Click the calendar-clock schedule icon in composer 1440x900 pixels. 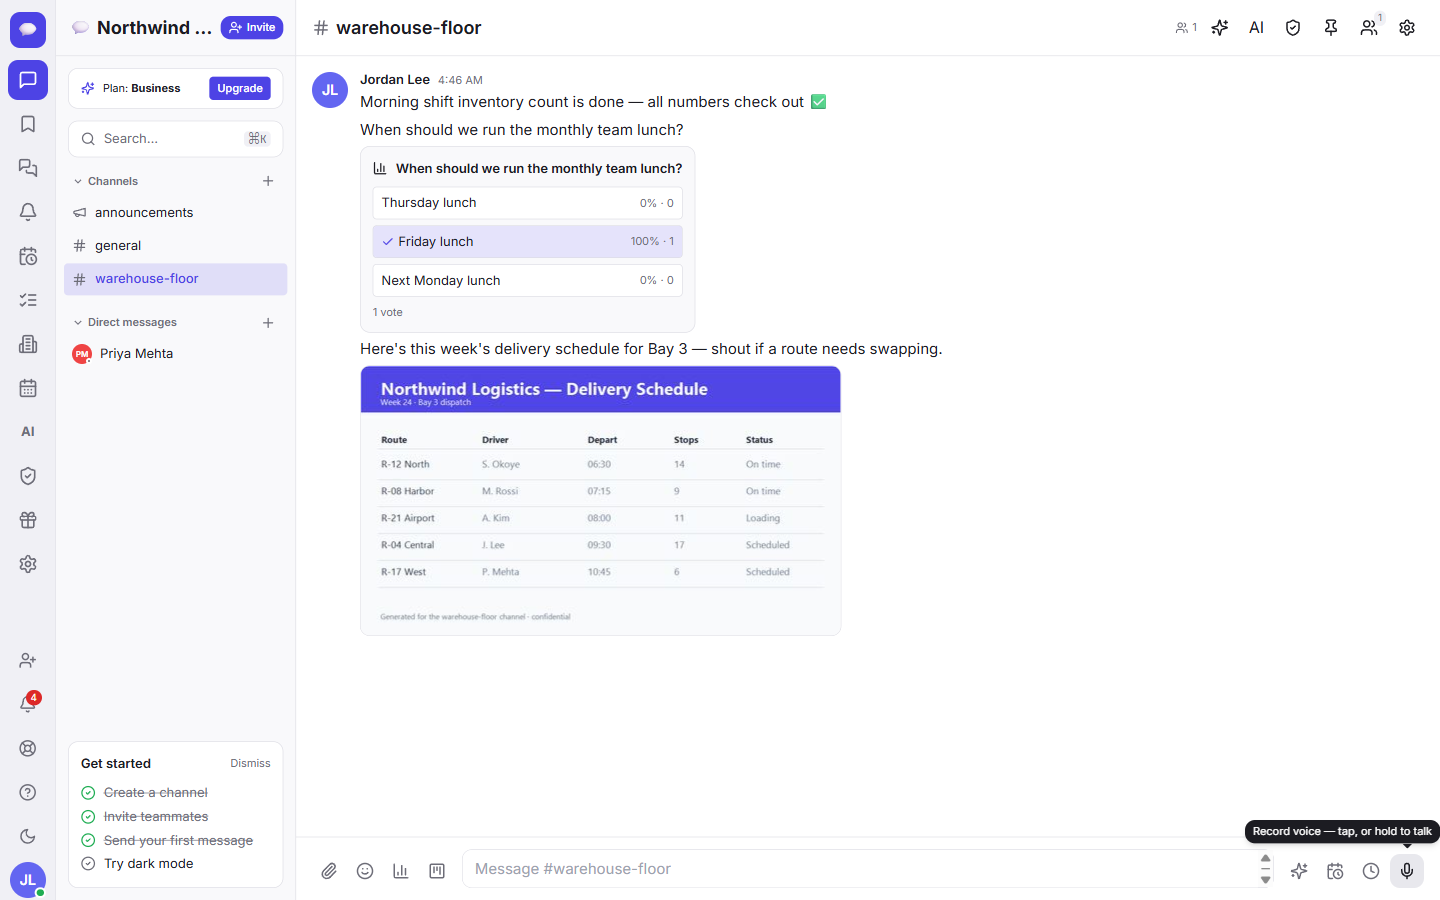click(x=1335, y=871)
